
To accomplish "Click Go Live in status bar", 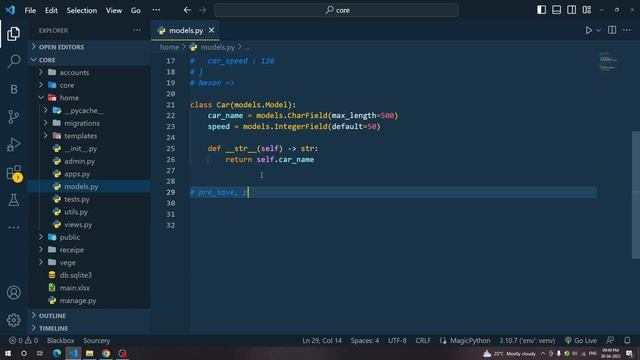I will (x=581, y=340).
